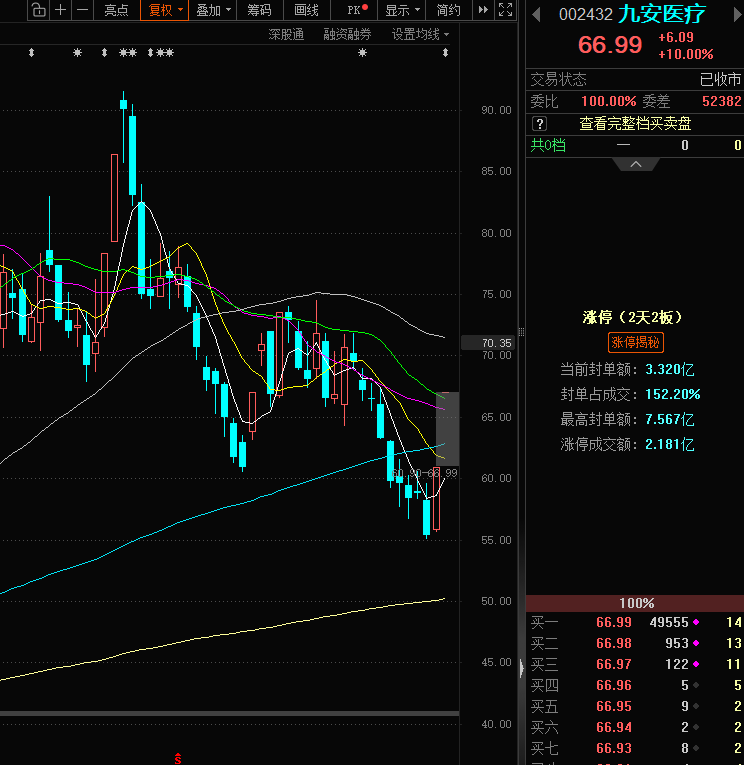Select 深股通 tag
Image resolution: width=744 pixels, height=765 pixels.
coord(286,34)
